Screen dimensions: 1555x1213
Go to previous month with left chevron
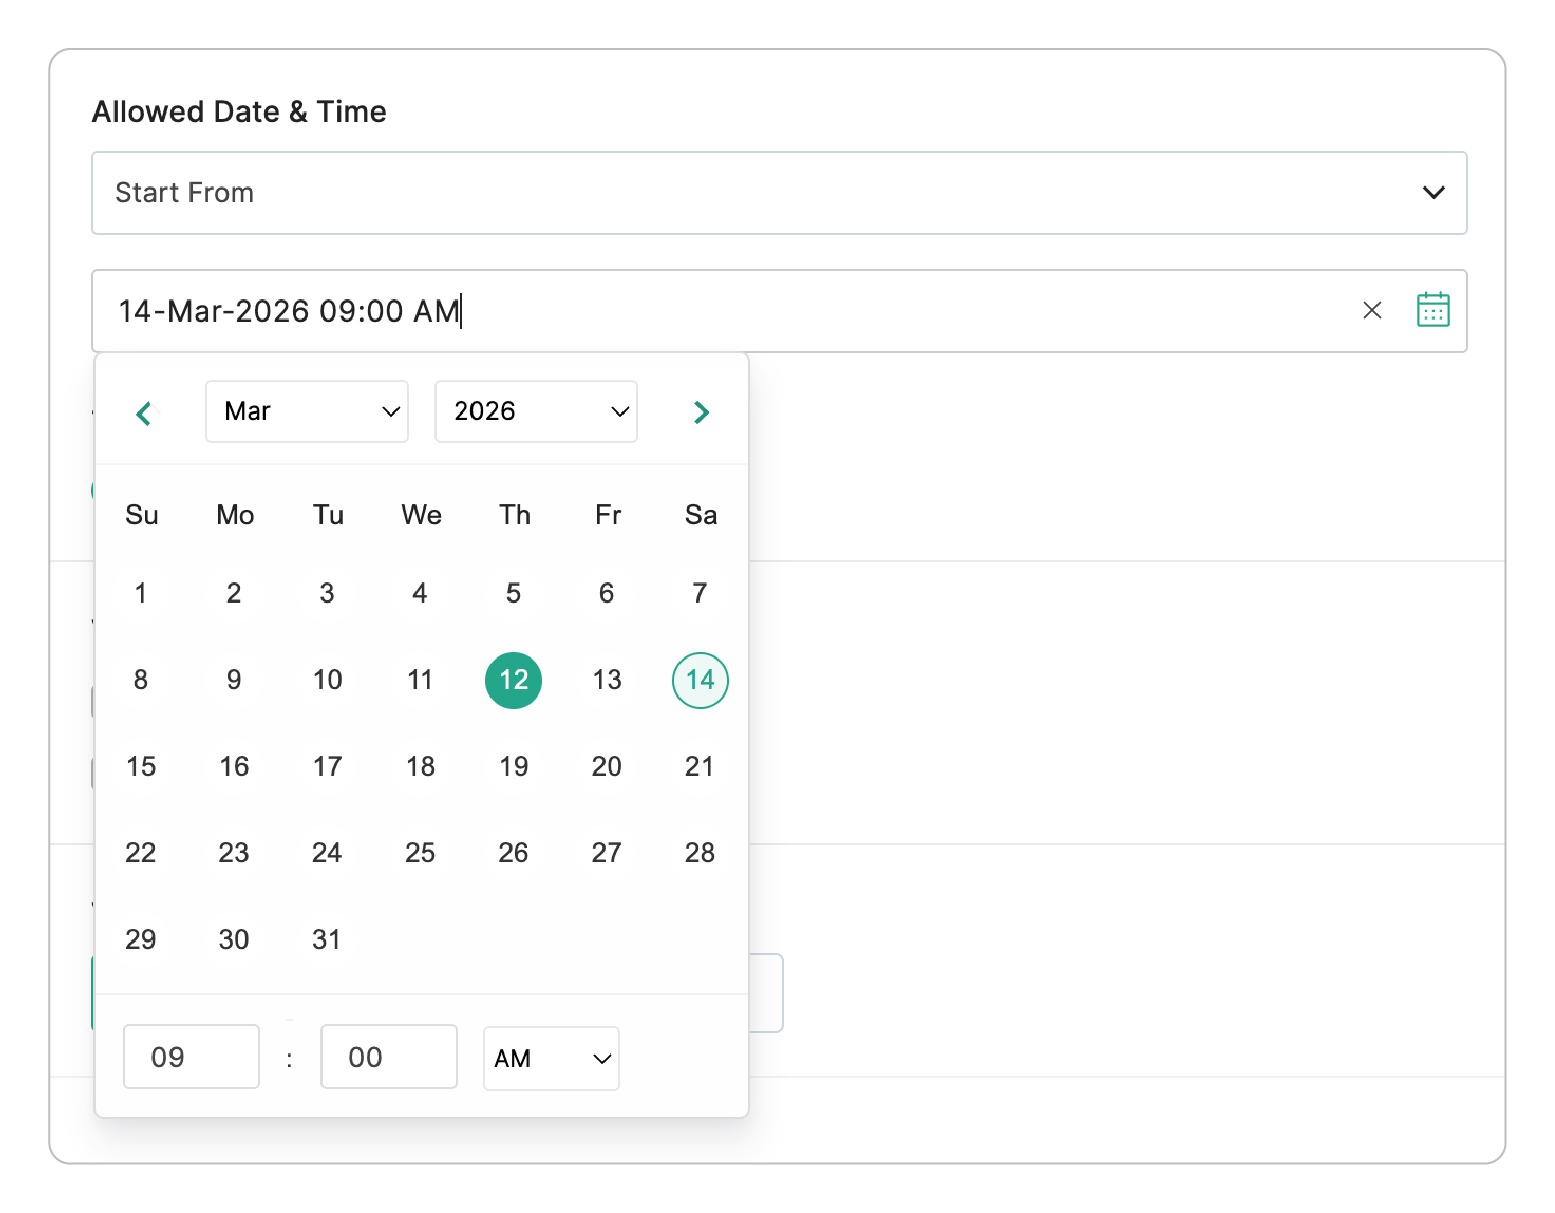pos(144,412)
